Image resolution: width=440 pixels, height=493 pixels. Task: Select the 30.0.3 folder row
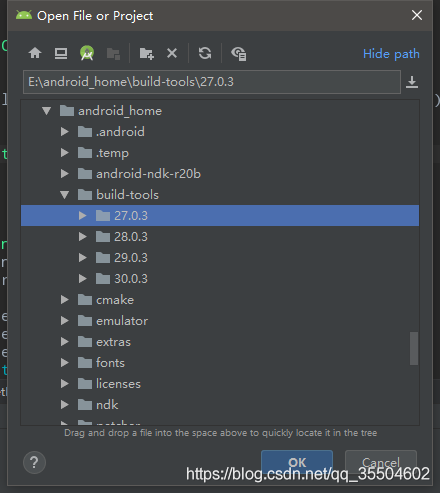tap(220, 279)
